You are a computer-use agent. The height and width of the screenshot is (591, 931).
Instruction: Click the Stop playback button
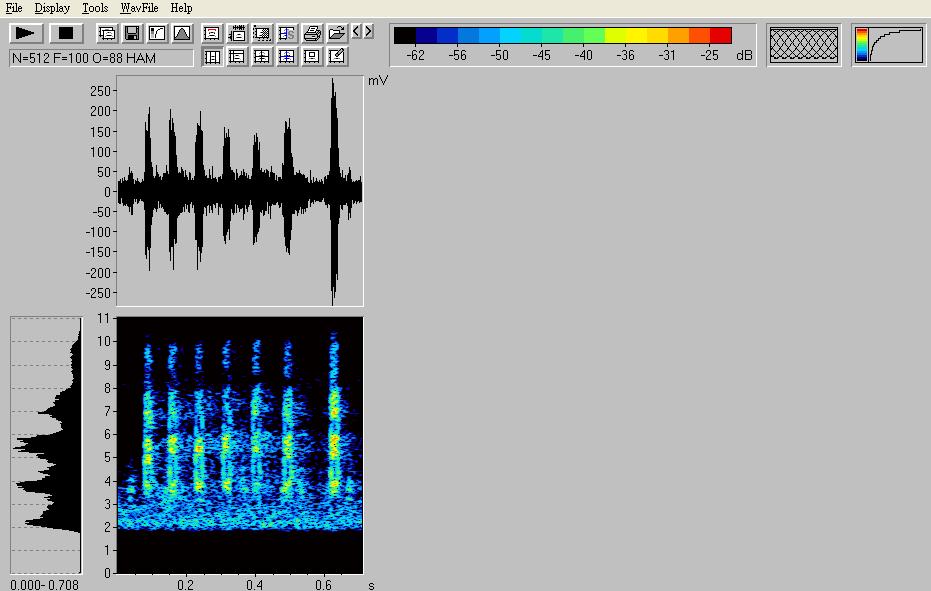[67, 33]
